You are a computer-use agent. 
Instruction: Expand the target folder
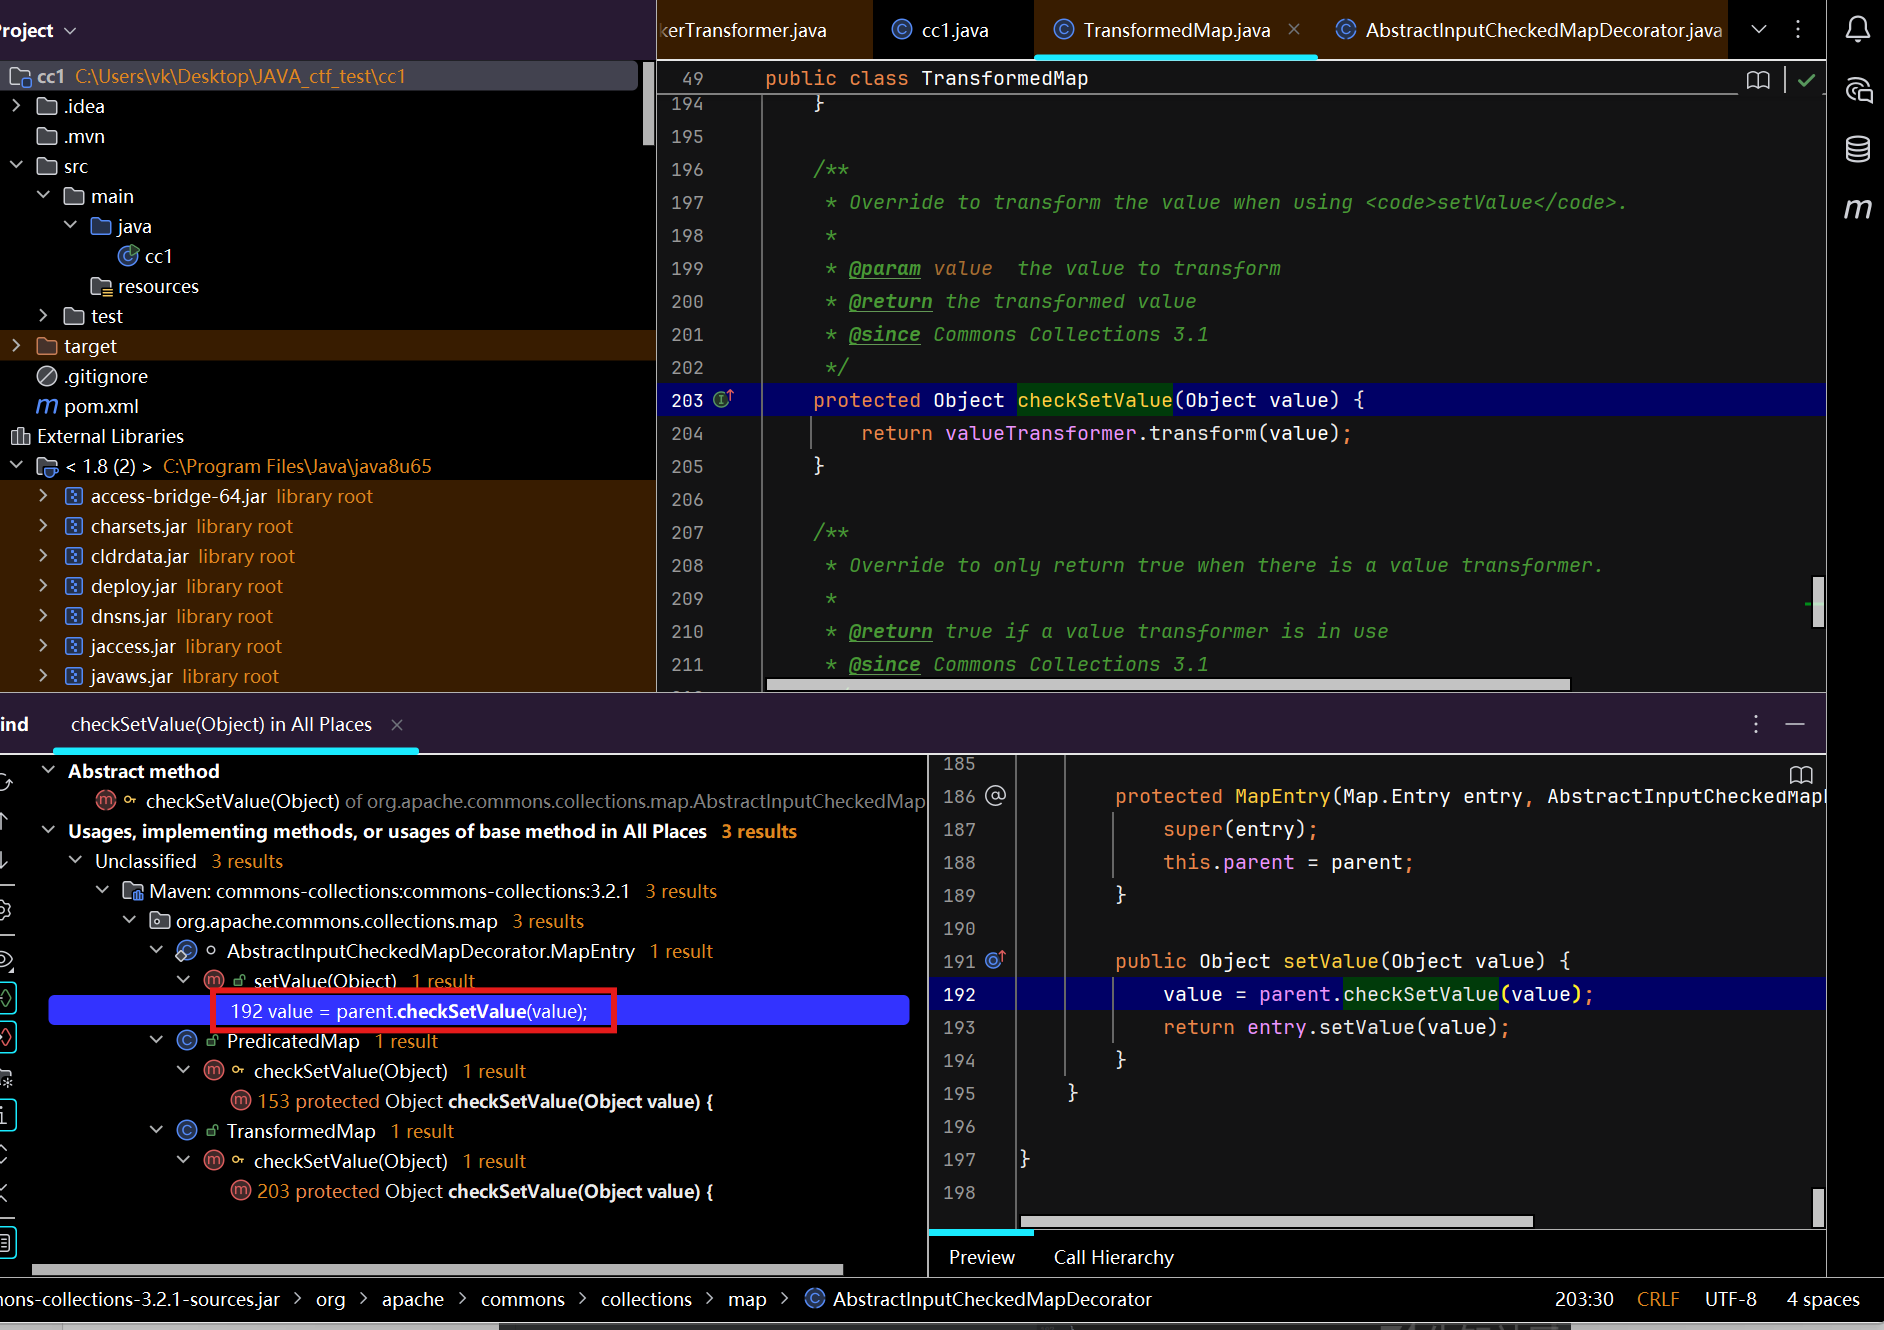(16, 346)
